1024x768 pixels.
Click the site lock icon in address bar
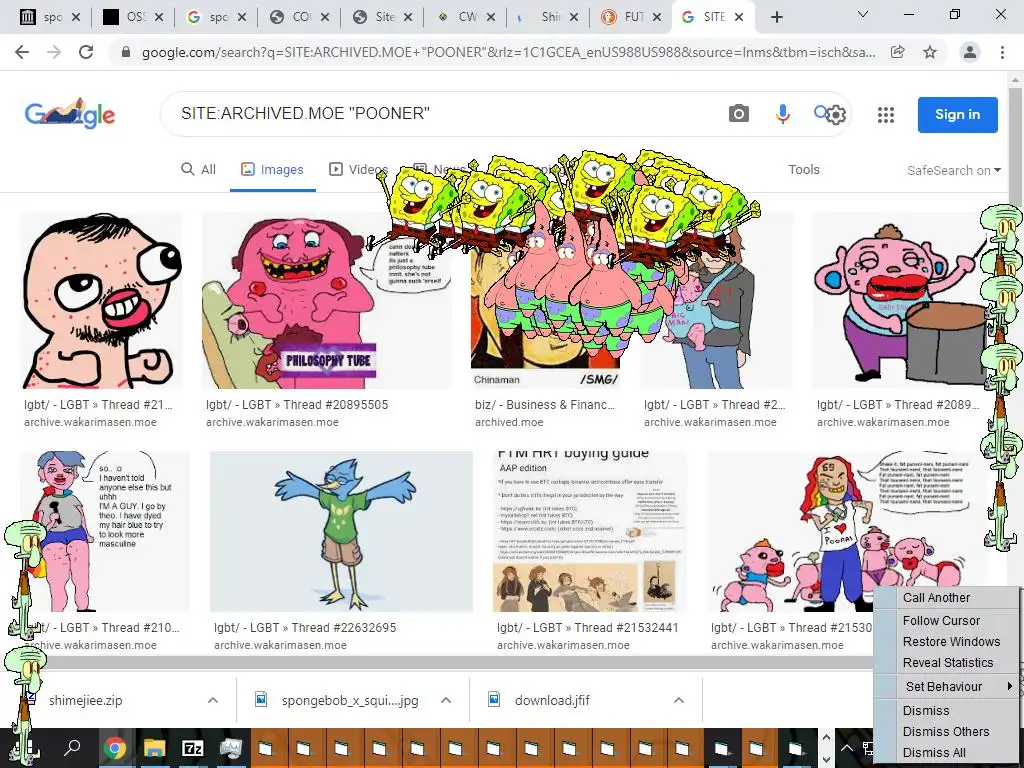click(x=126, y=52)
